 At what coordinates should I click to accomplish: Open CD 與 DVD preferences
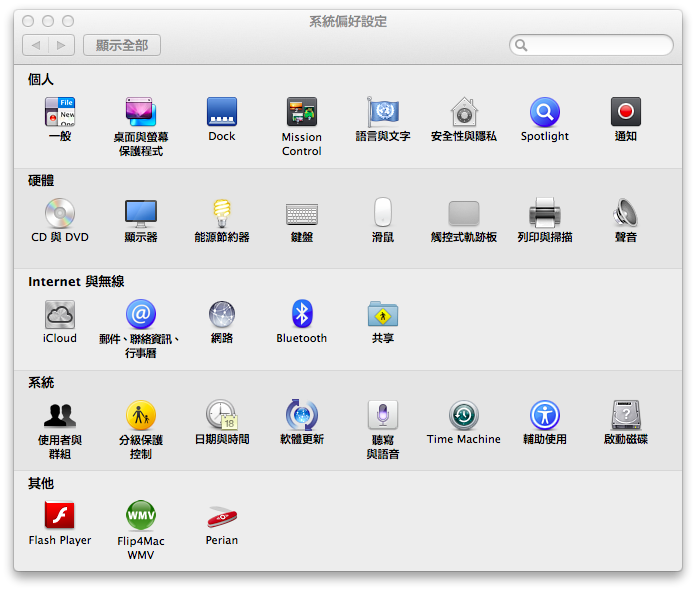(x=60, y=213)
